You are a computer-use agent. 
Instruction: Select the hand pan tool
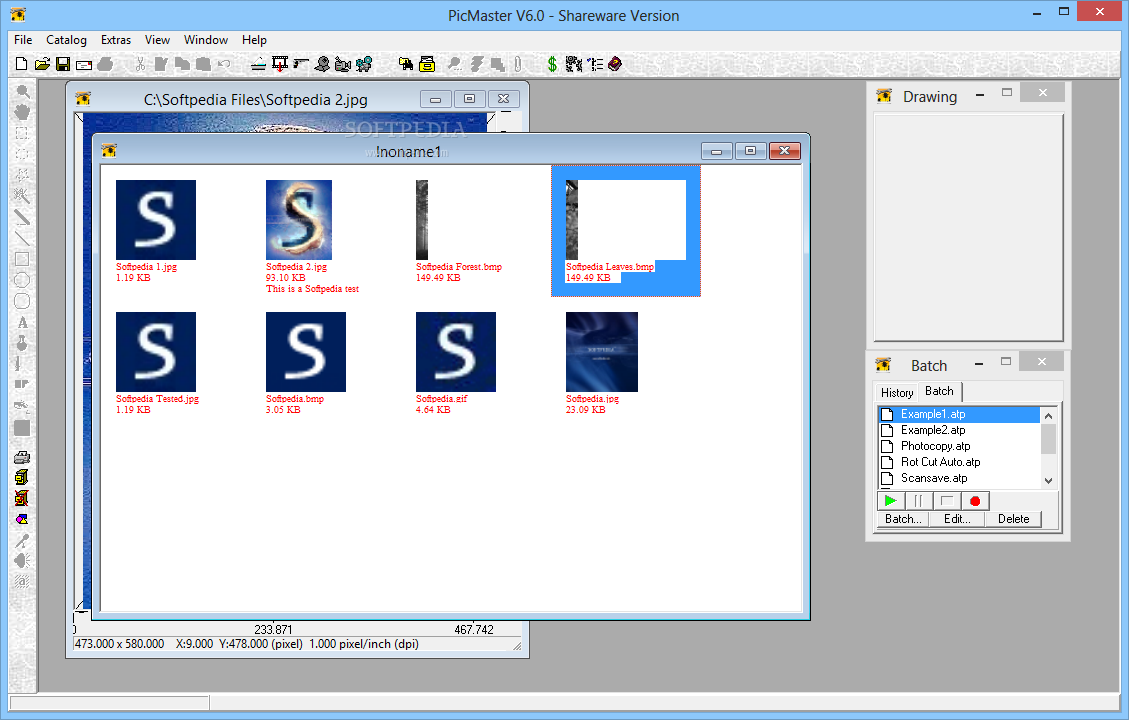(x=22, y=112)
